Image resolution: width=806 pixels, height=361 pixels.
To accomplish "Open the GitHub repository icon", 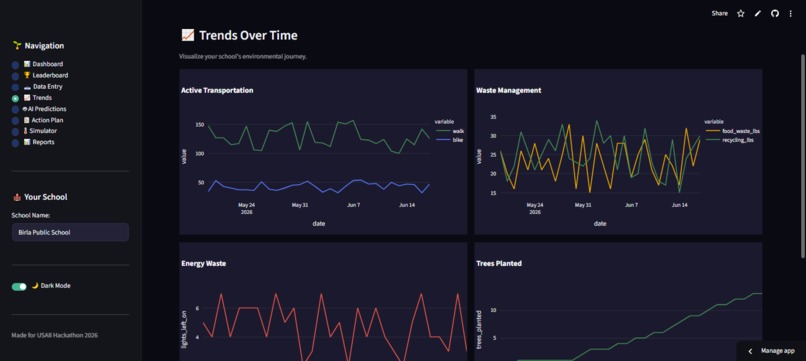I will 775,14.
